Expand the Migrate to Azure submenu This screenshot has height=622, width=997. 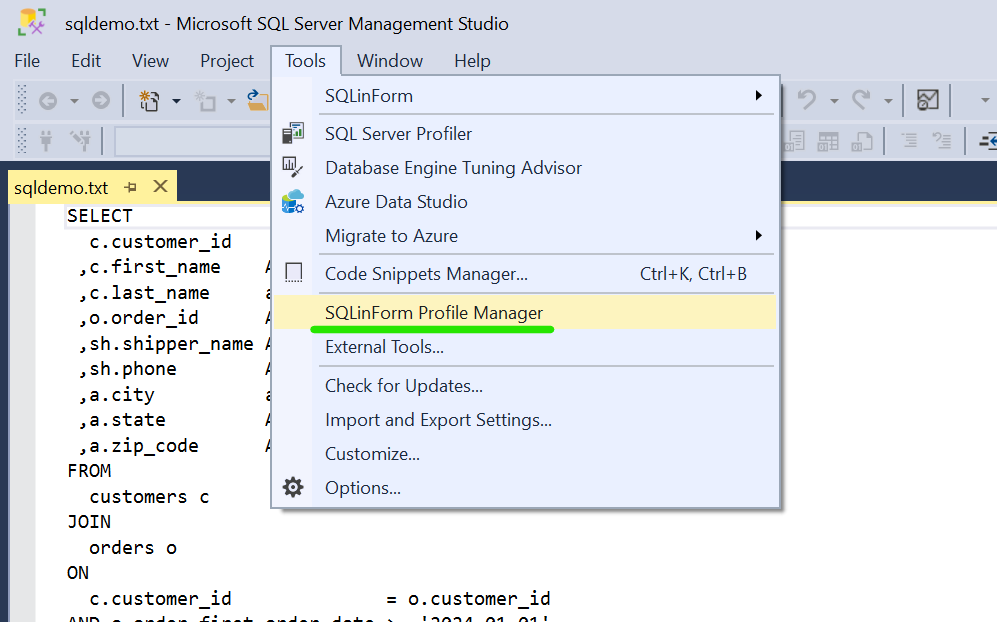[x=759, y=236]
